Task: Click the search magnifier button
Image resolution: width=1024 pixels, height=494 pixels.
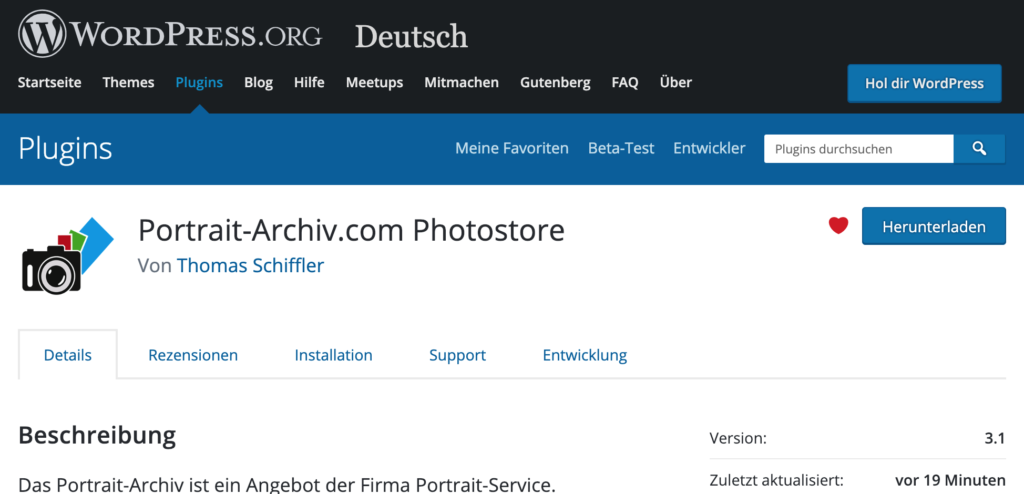Action: [x=979, y=149]
